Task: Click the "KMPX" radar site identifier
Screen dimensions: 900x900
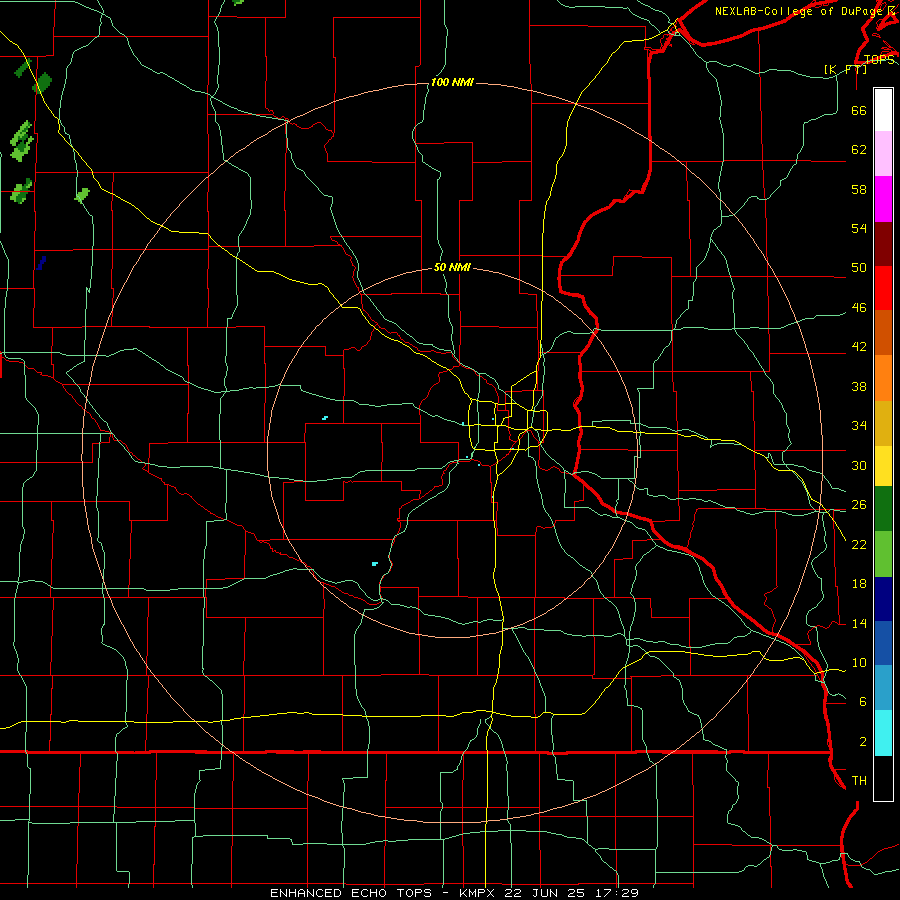Action: [476, 893]
